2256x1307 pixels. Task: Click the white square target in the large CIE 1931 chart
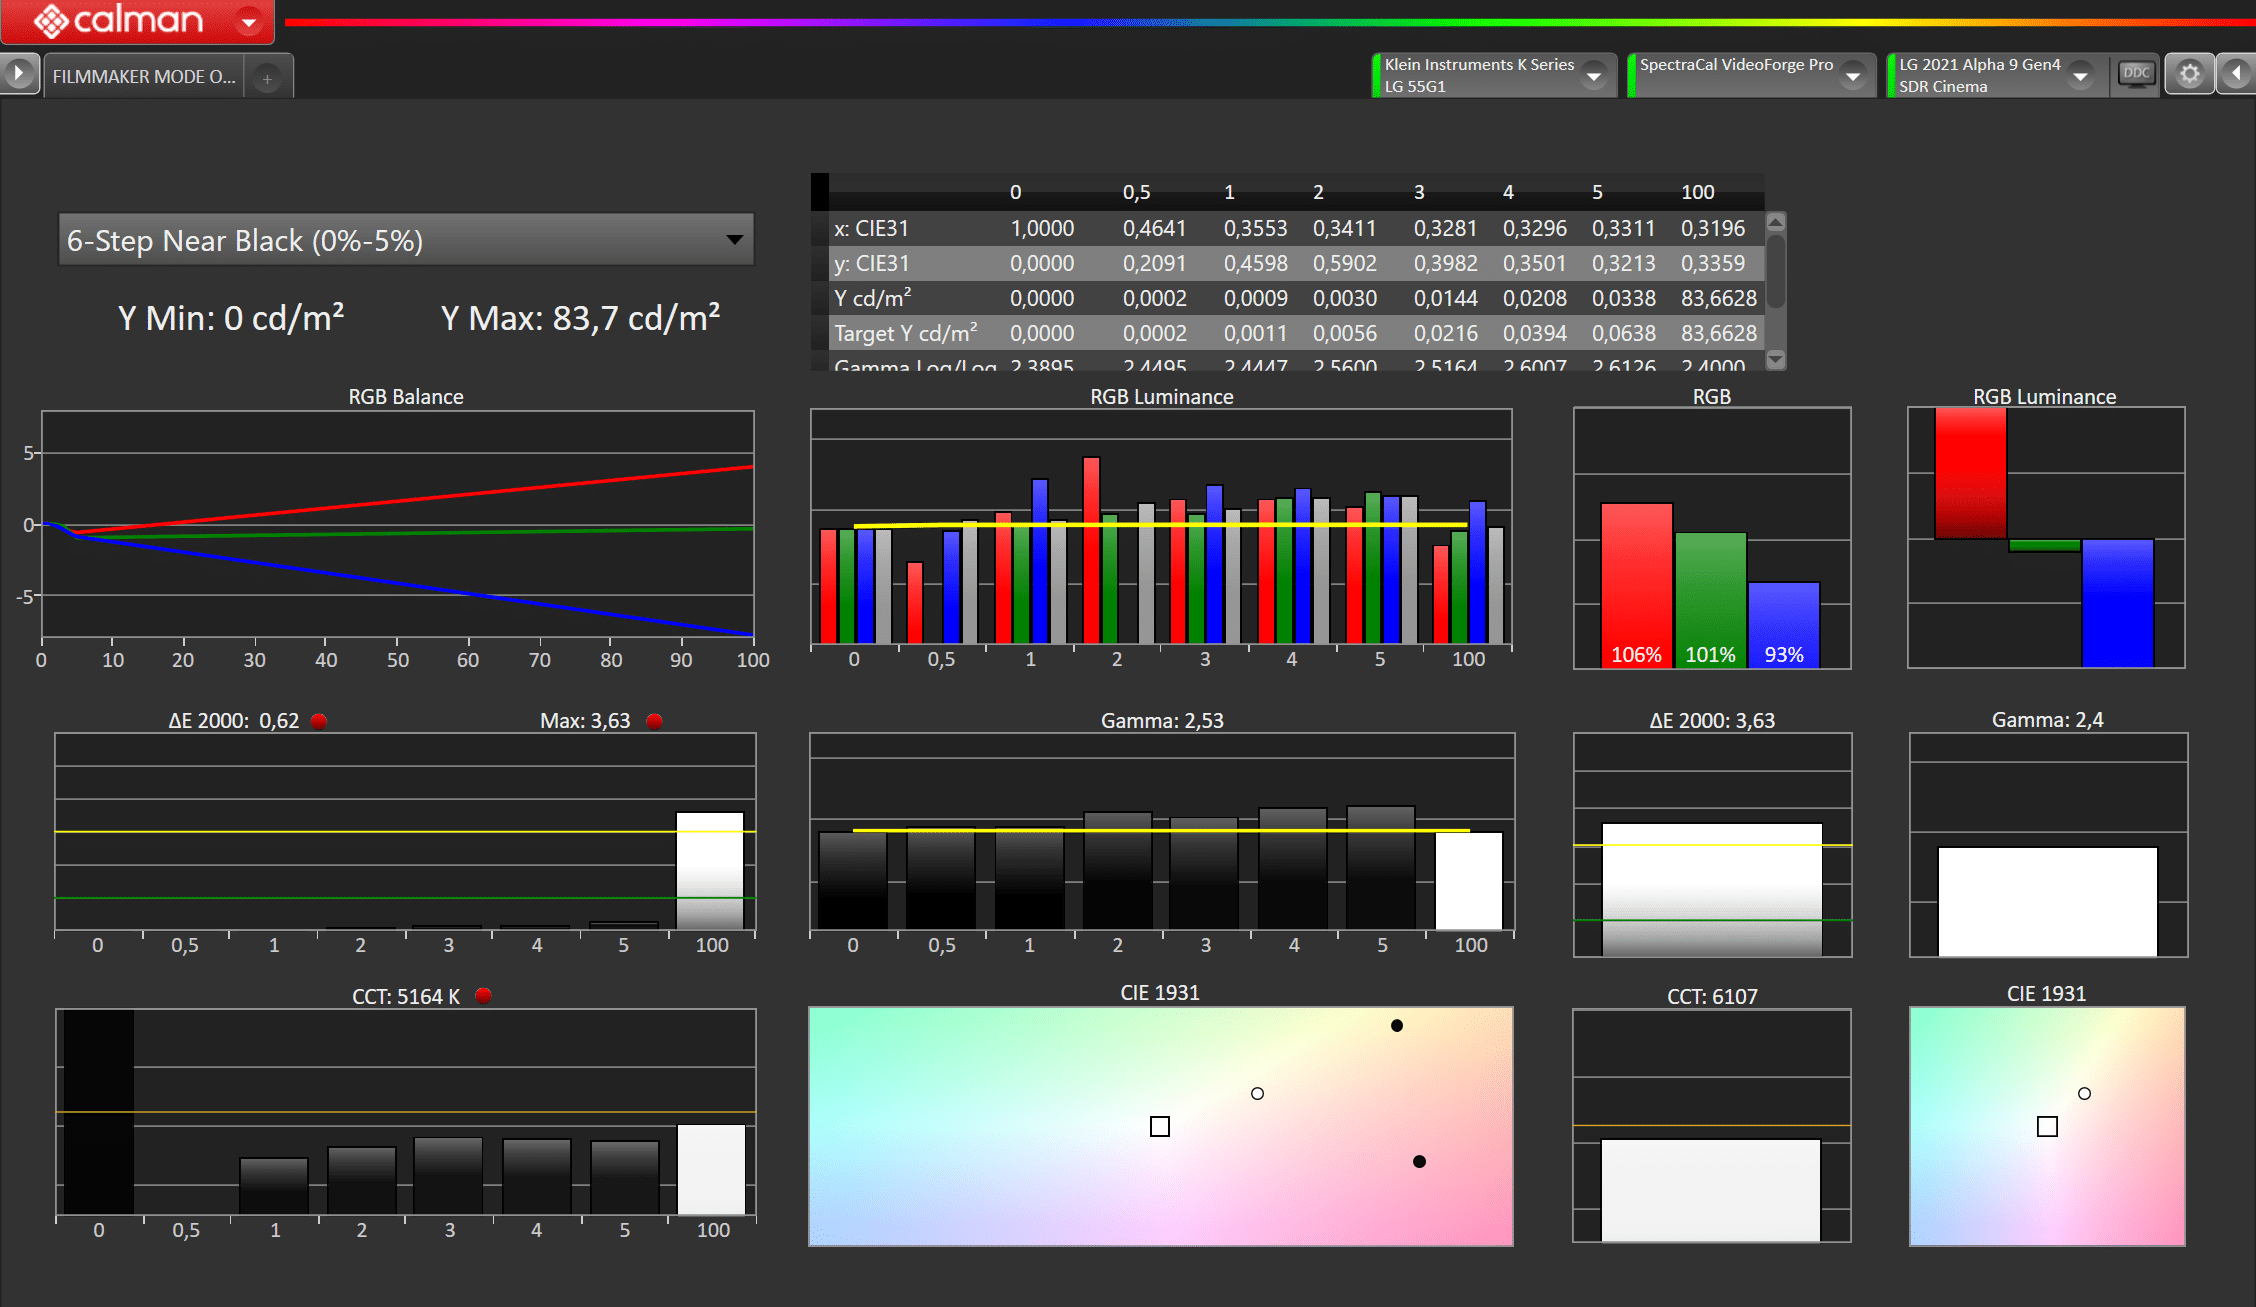click(x=1160, y=1127)
